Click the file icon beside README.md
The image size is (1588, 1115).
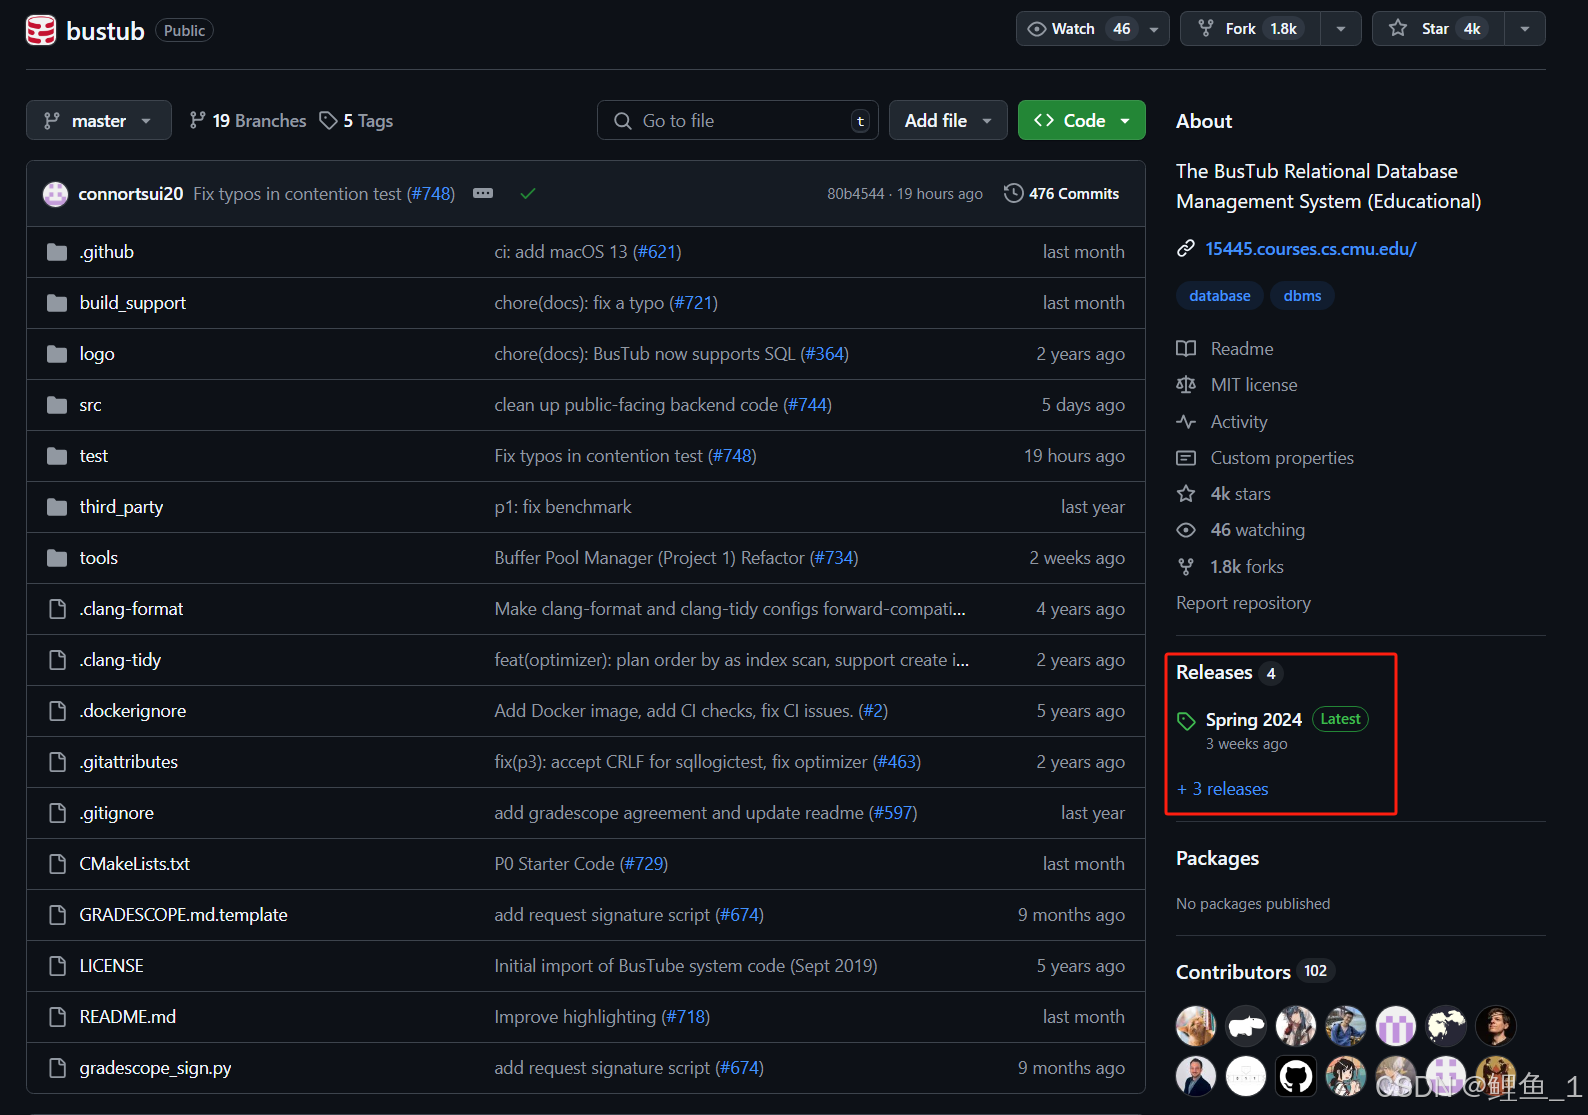click(57, 1017)
